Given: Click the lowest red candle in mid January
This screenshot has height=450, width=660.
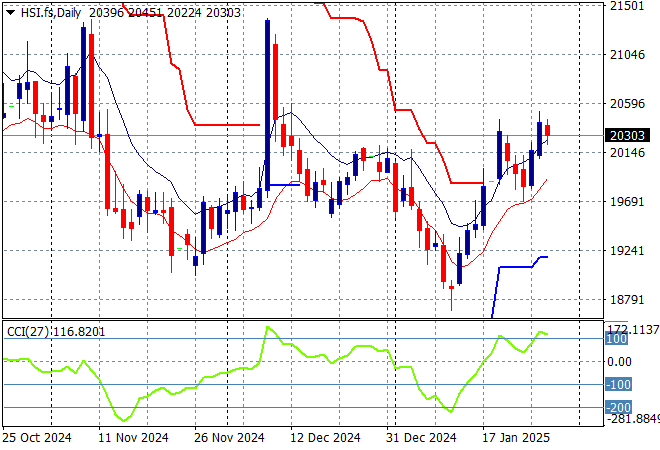Looking at the screenshot, I should [x=452, y=288].
